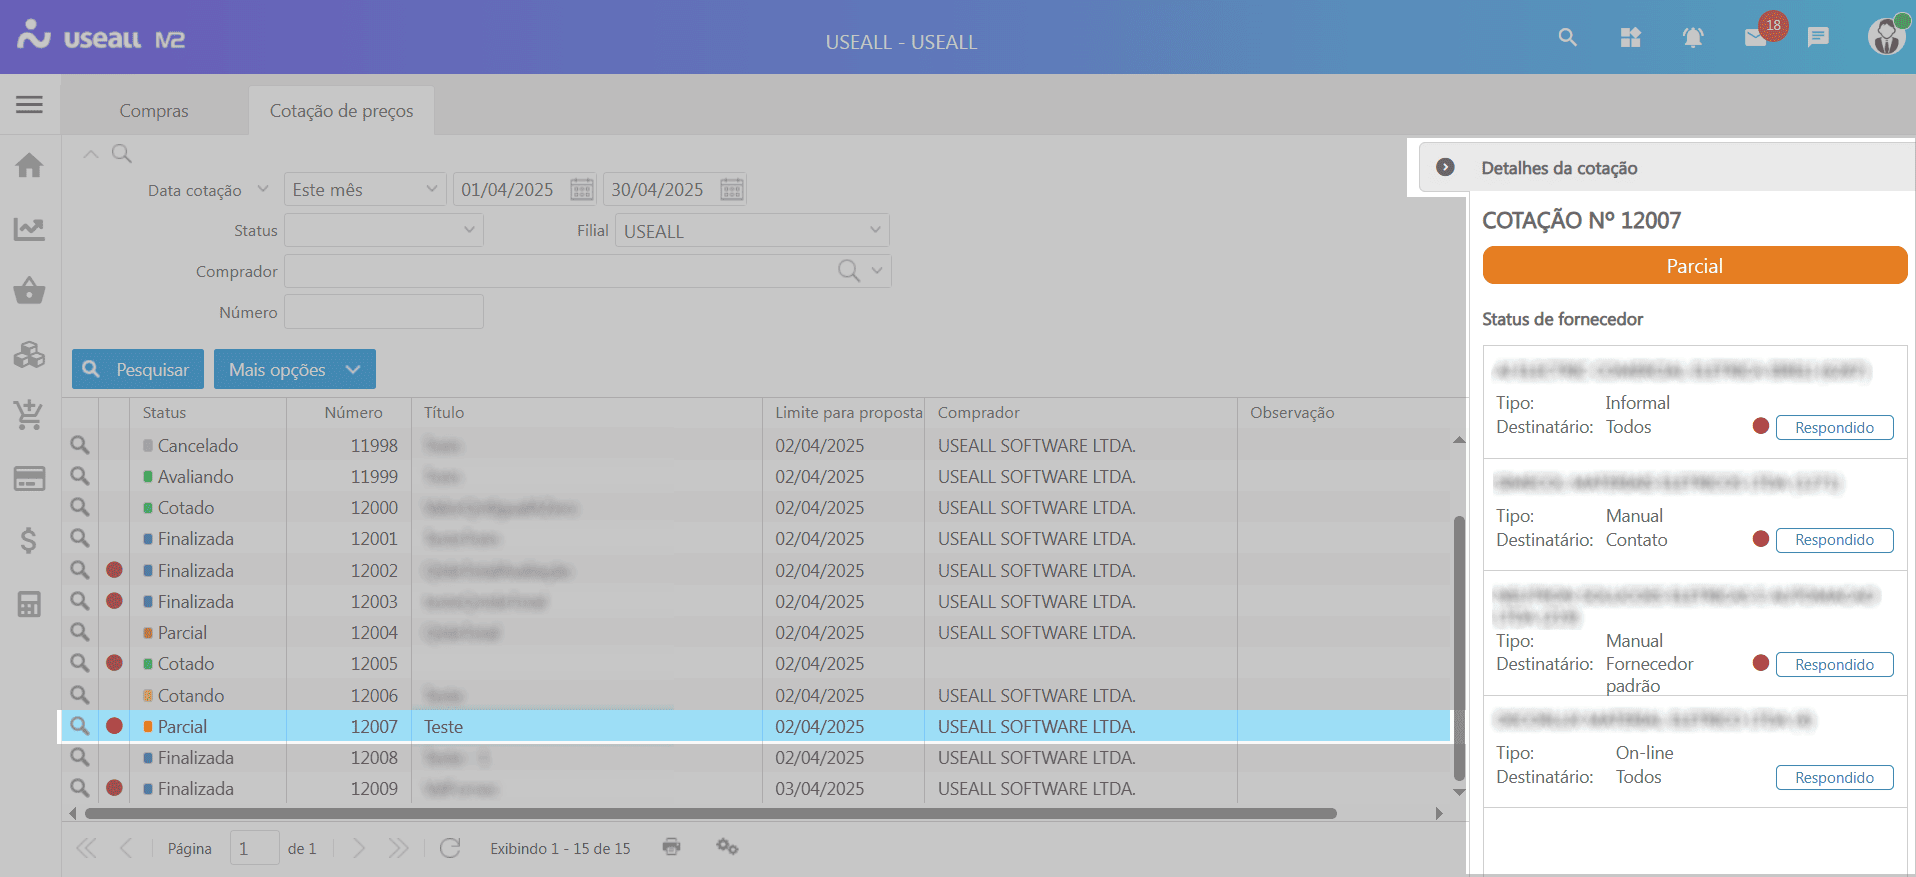
Task: Open the user avatar profile menu
Action: click(x=1887, y=36)
